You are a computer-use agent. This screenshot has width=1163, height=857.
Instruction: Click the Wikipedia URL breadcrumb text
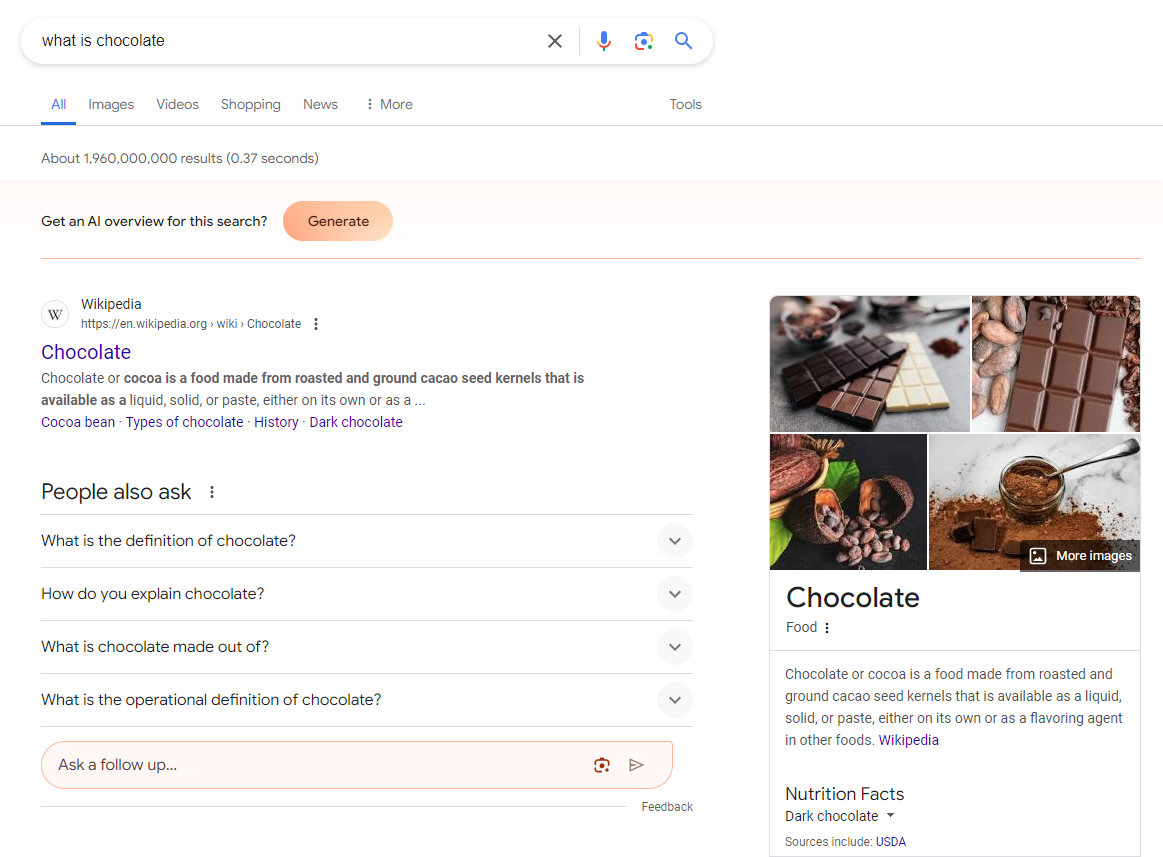[191, 324]
